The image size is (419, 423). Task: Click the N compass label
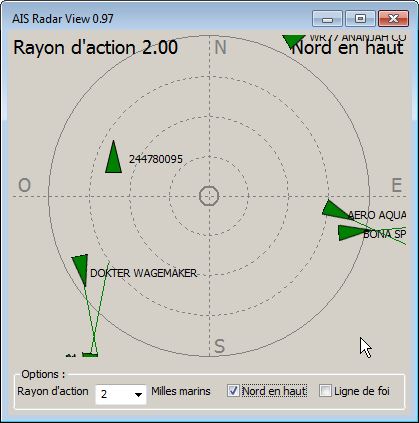(x=220, y=47)
